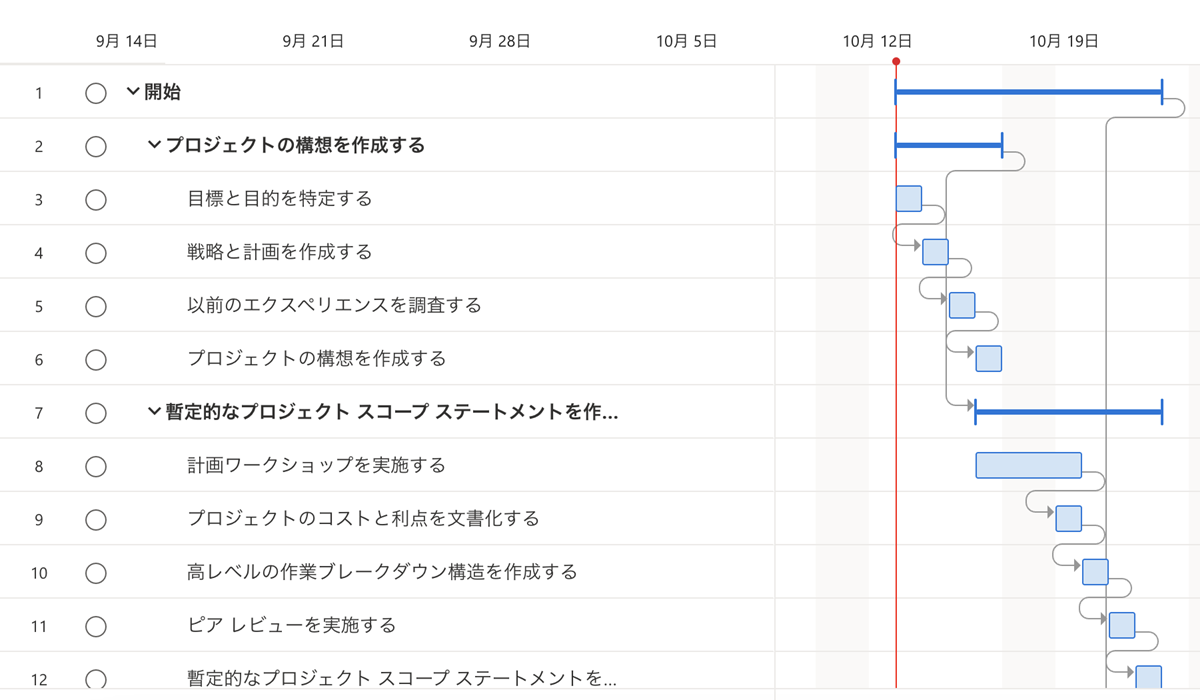Select the Gantt bar for 以前のエクスペリエンスを調査する
1200x700 pixels.
[x=962, y=305]
